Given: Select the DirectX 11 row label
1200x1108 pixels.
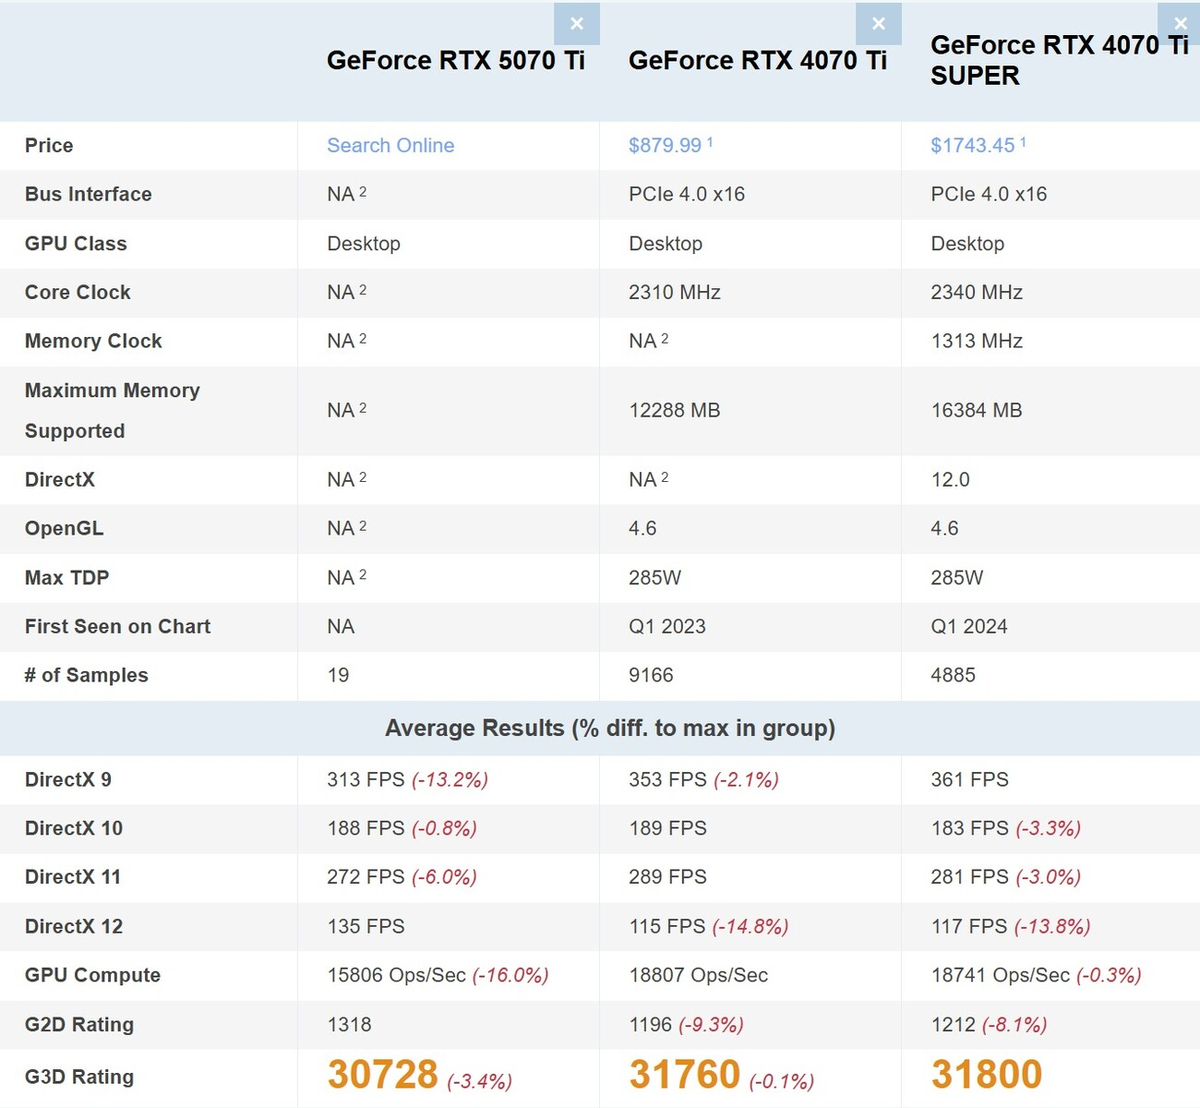Looking at the screenshot, I should (x=73, y=877).
